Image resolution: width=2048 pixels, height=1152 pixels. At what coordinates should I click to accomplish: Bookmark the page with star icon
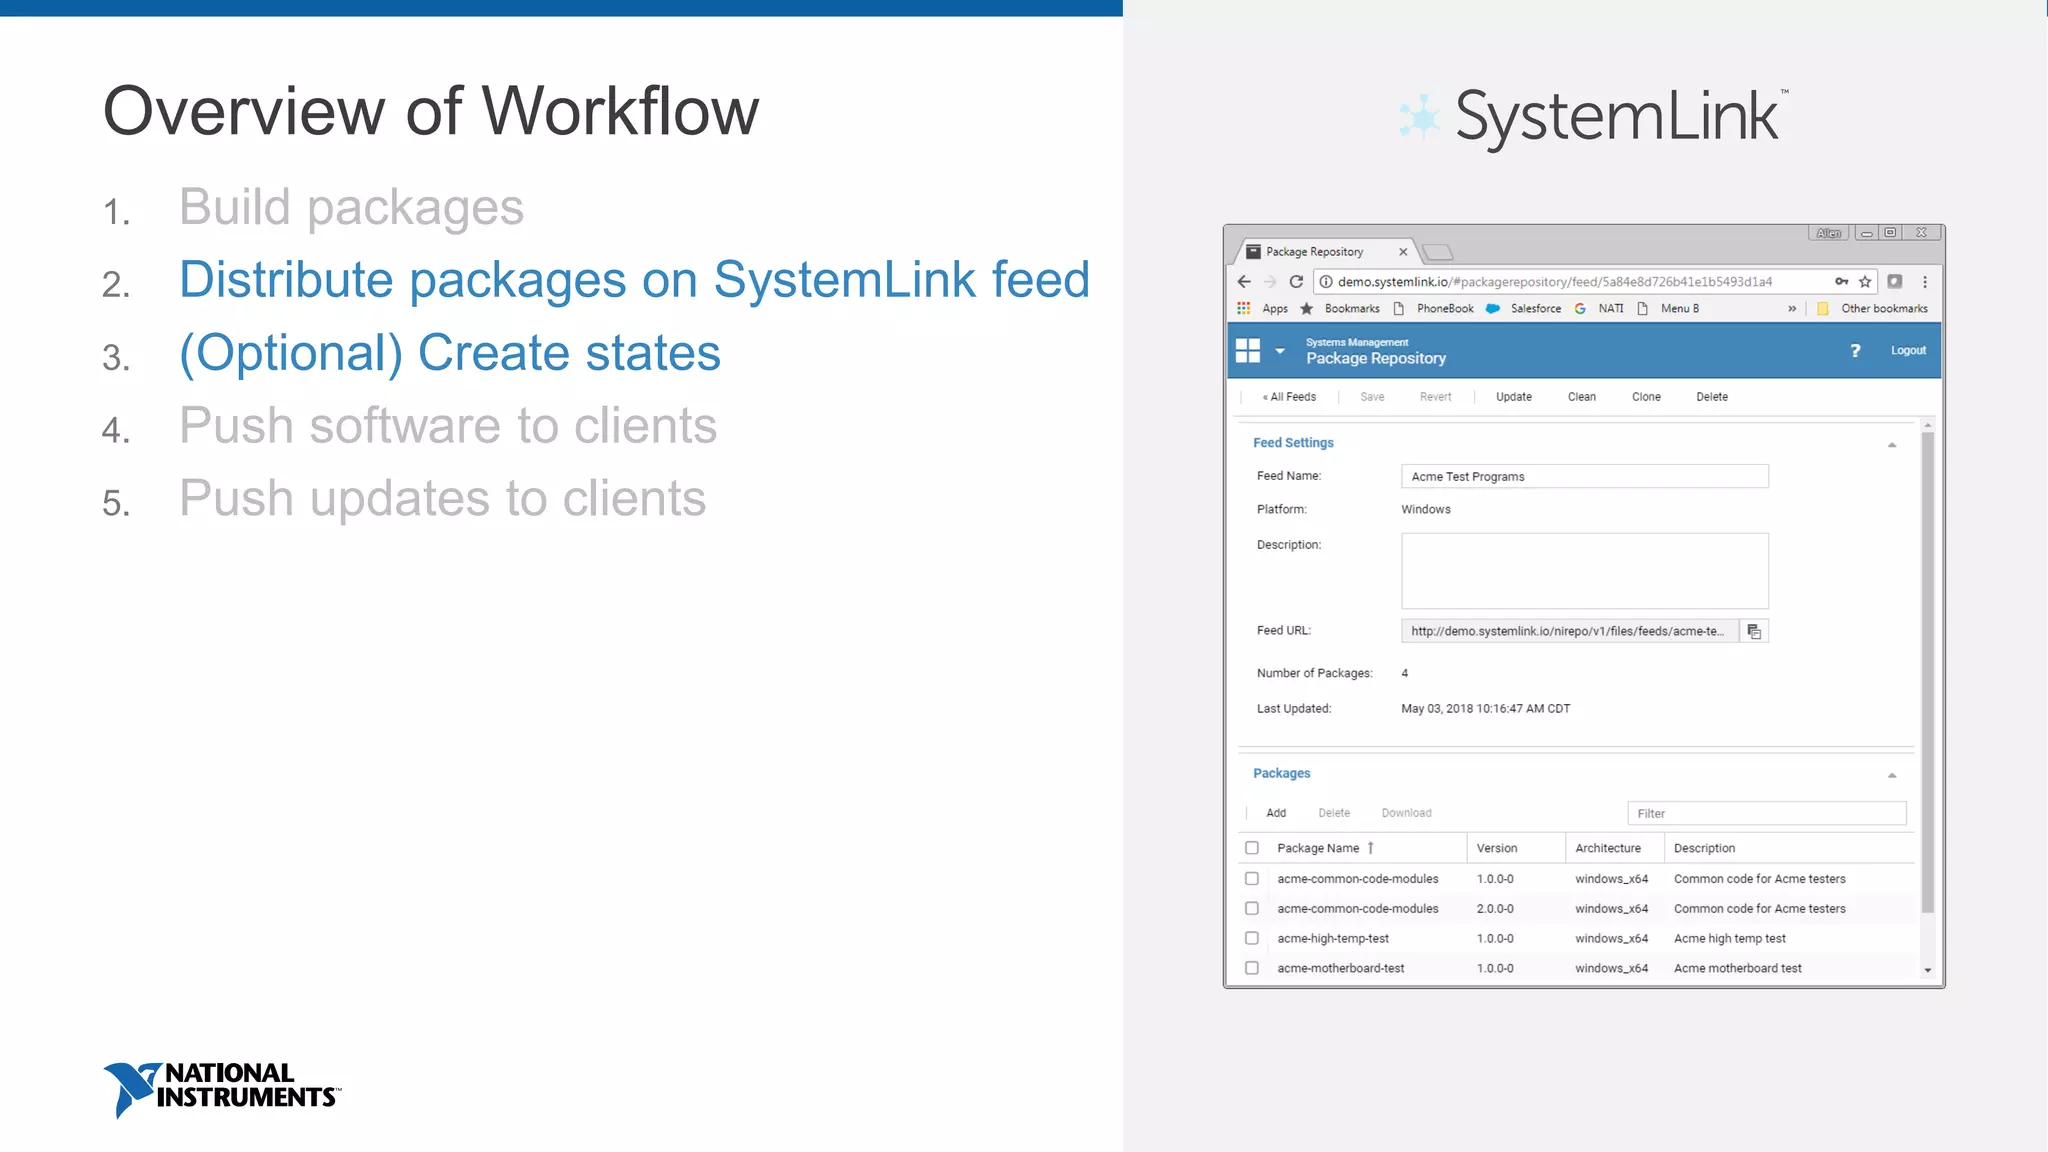tap(1865, 282)
